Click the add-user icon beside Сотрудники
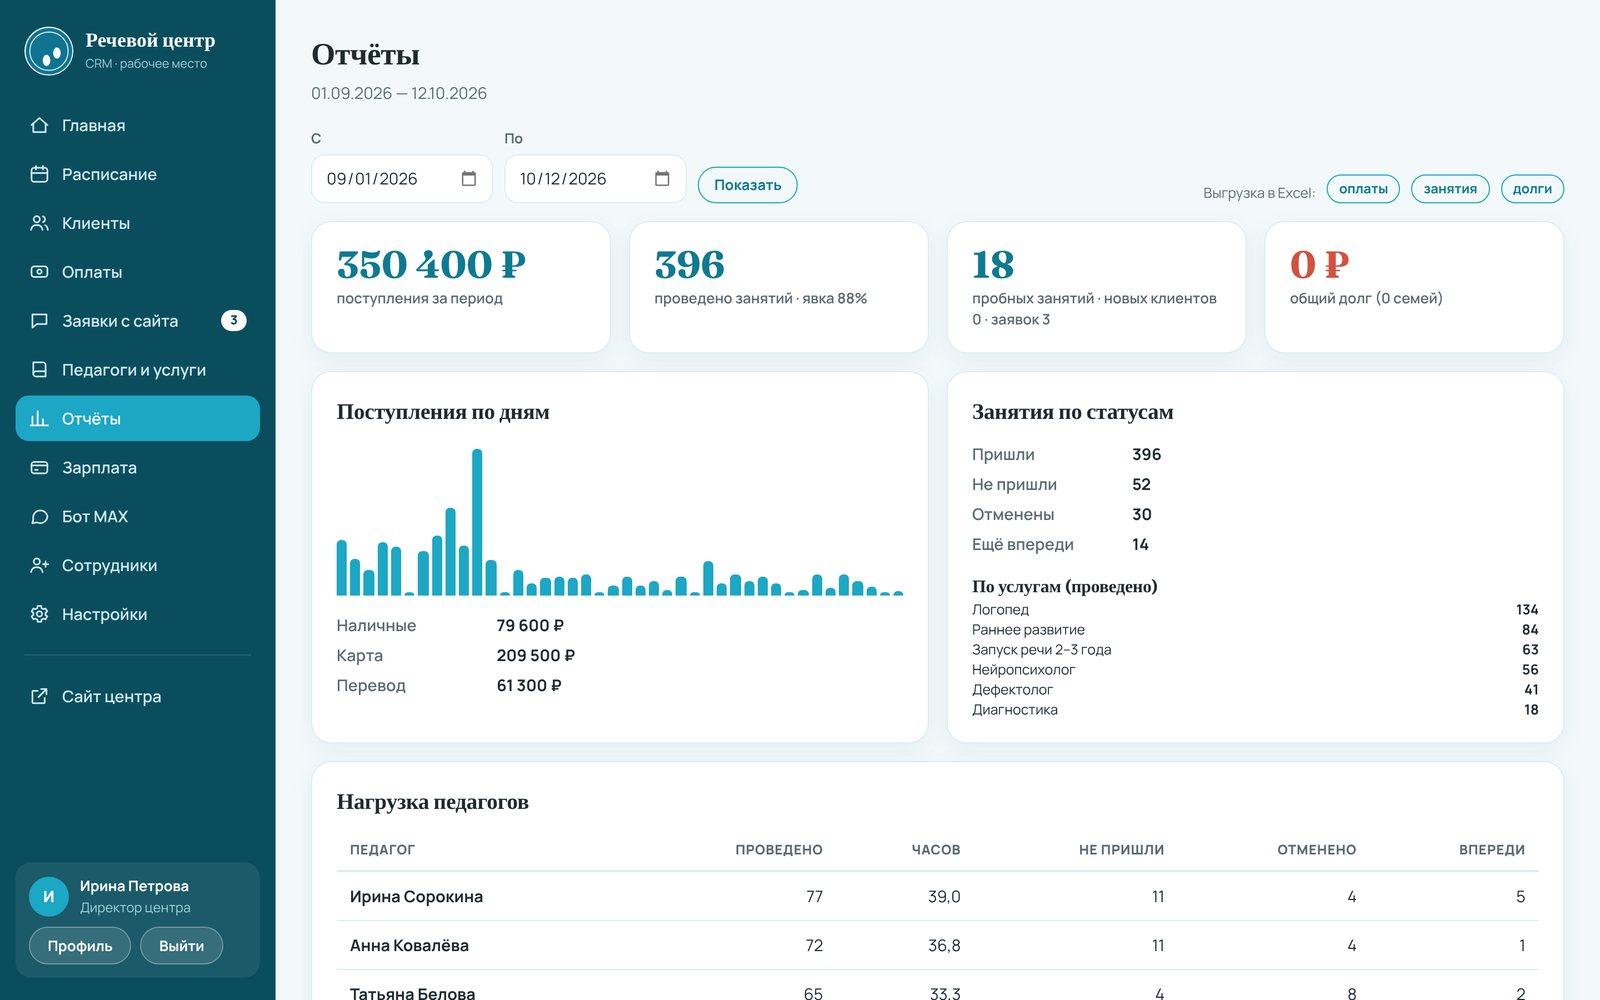Image resolution: width=1600 pixels, height=1000 pixels. tap(39, 565)
